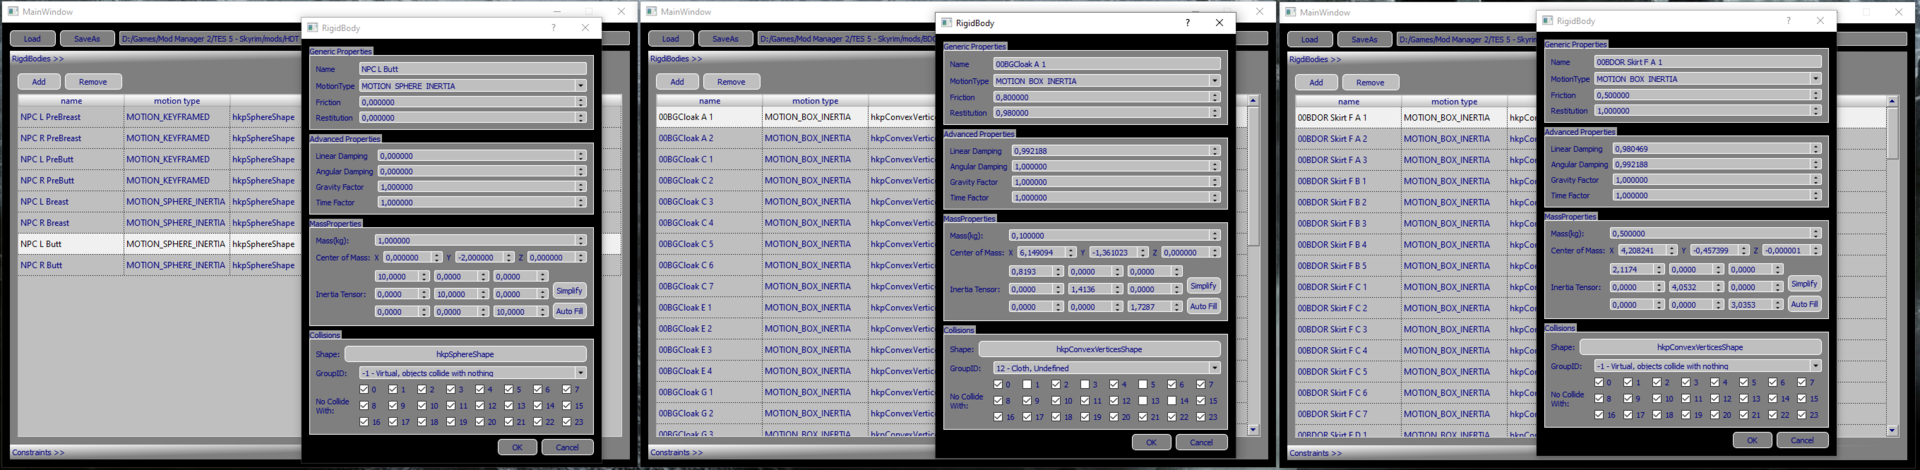Enable No Collide checkbox 13 in 00BGCloak A 1 dialog
Image resolution: width=1920 pixels, height=470 pixels.
click(x=1143, y=400)
